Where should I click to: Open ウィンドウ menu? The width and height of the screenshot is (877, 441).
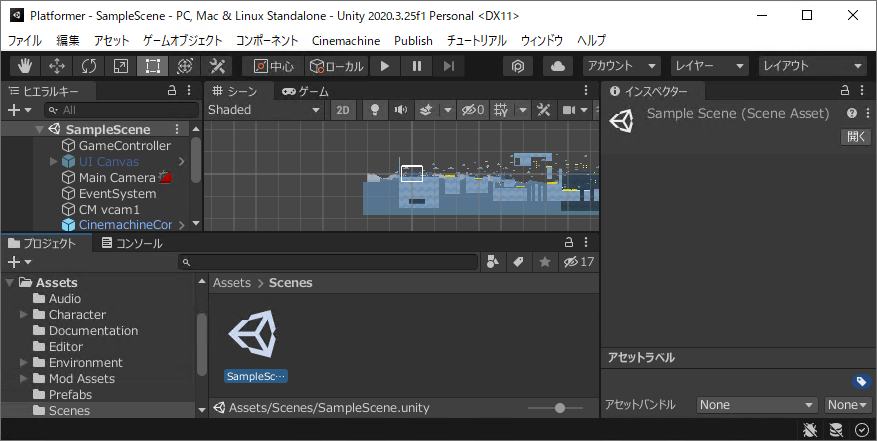(541, 41)
